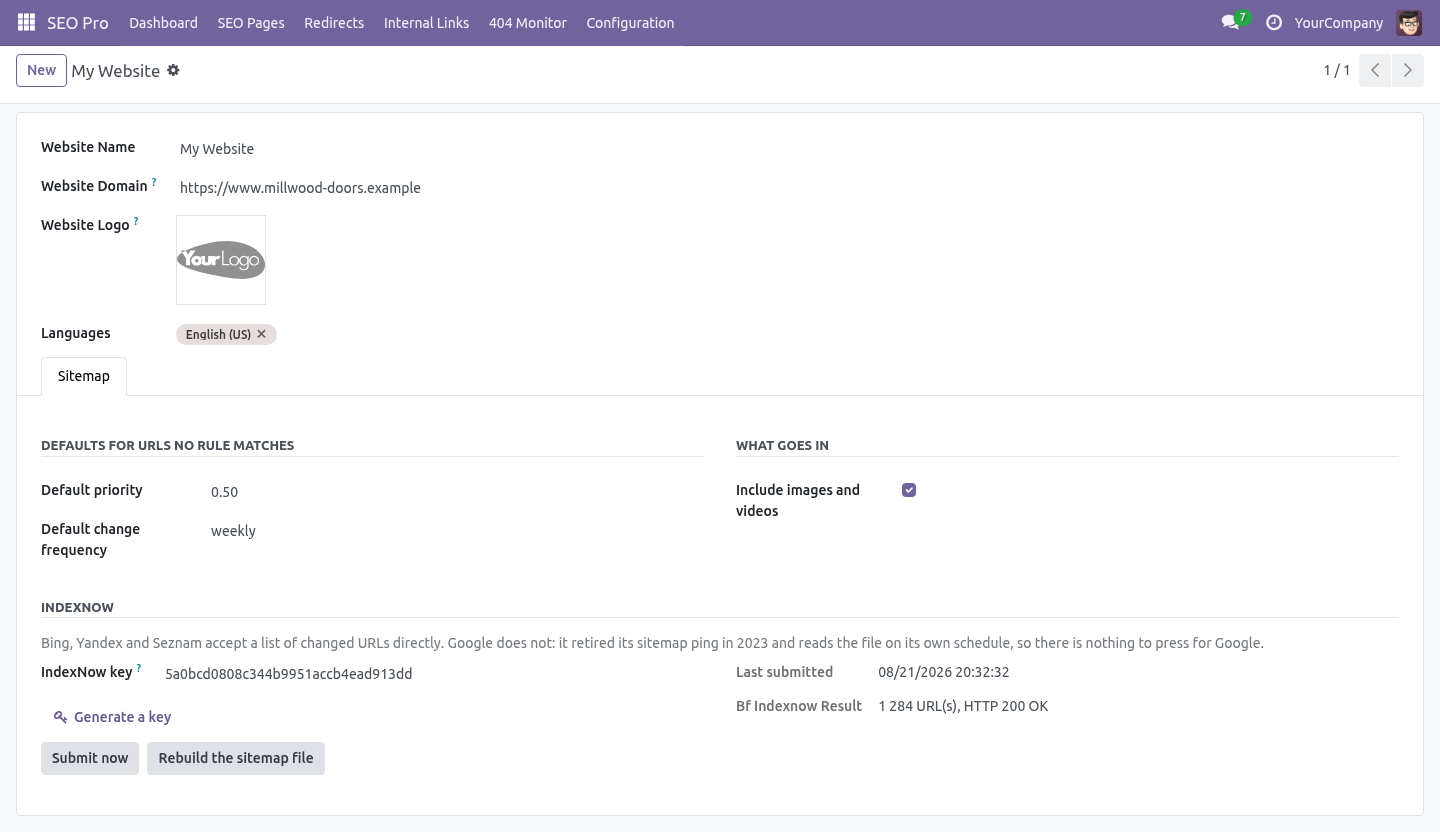The height and width of the screenshot is (832, 1440).
Task: Click the user avatar in top bar
Action: (x=1409, y=22)
